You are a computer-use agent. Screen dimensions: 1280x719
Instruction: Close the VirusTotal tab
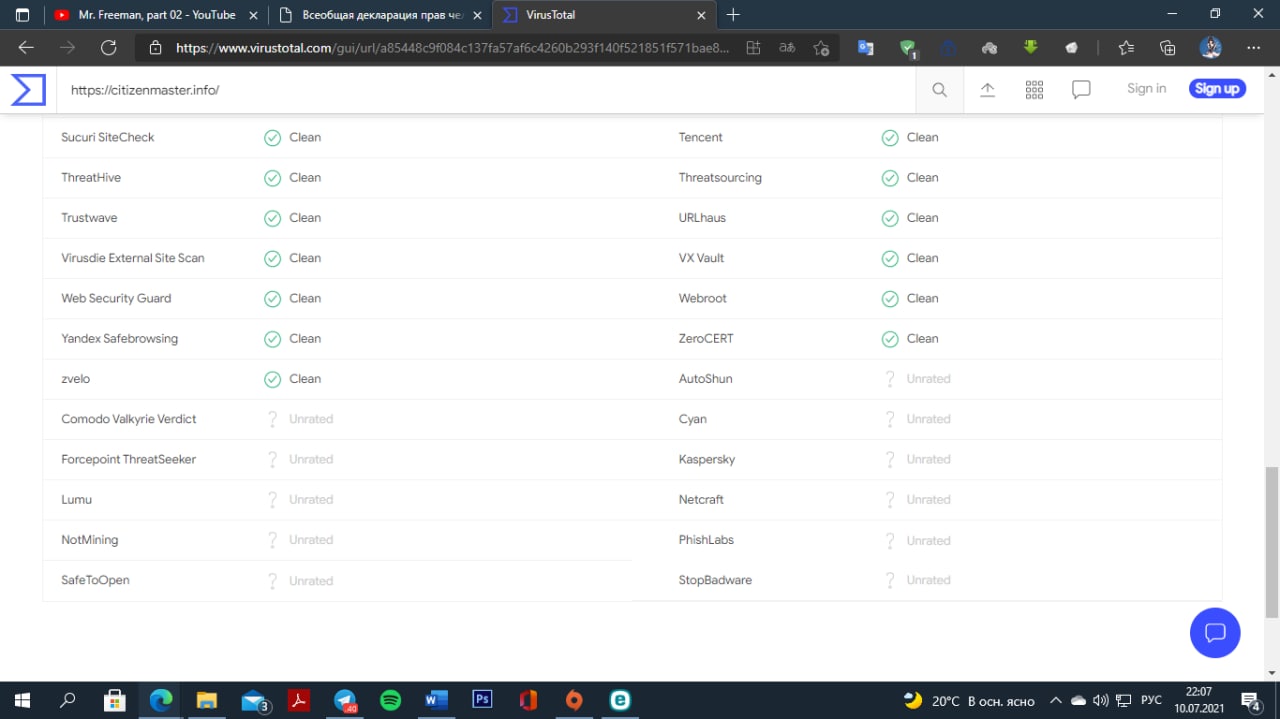701,15
